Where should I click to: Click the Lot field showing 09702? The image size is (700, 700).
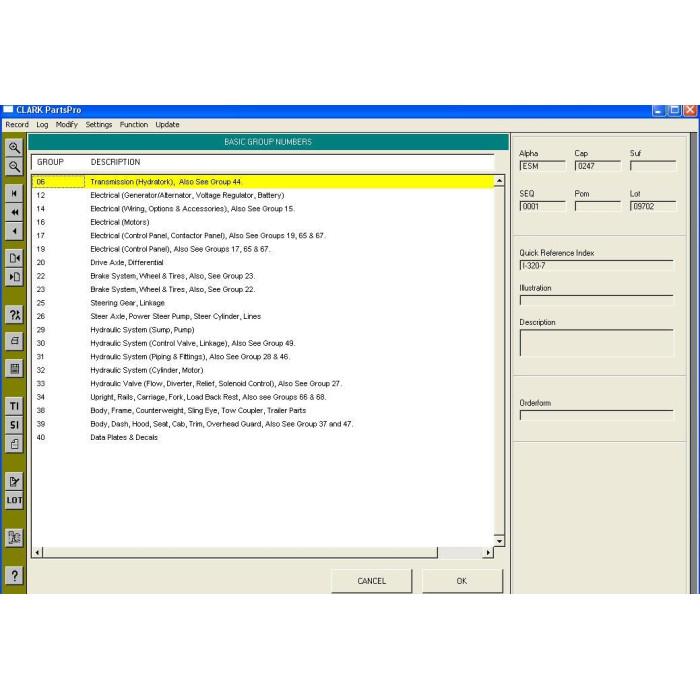[653, 206]
